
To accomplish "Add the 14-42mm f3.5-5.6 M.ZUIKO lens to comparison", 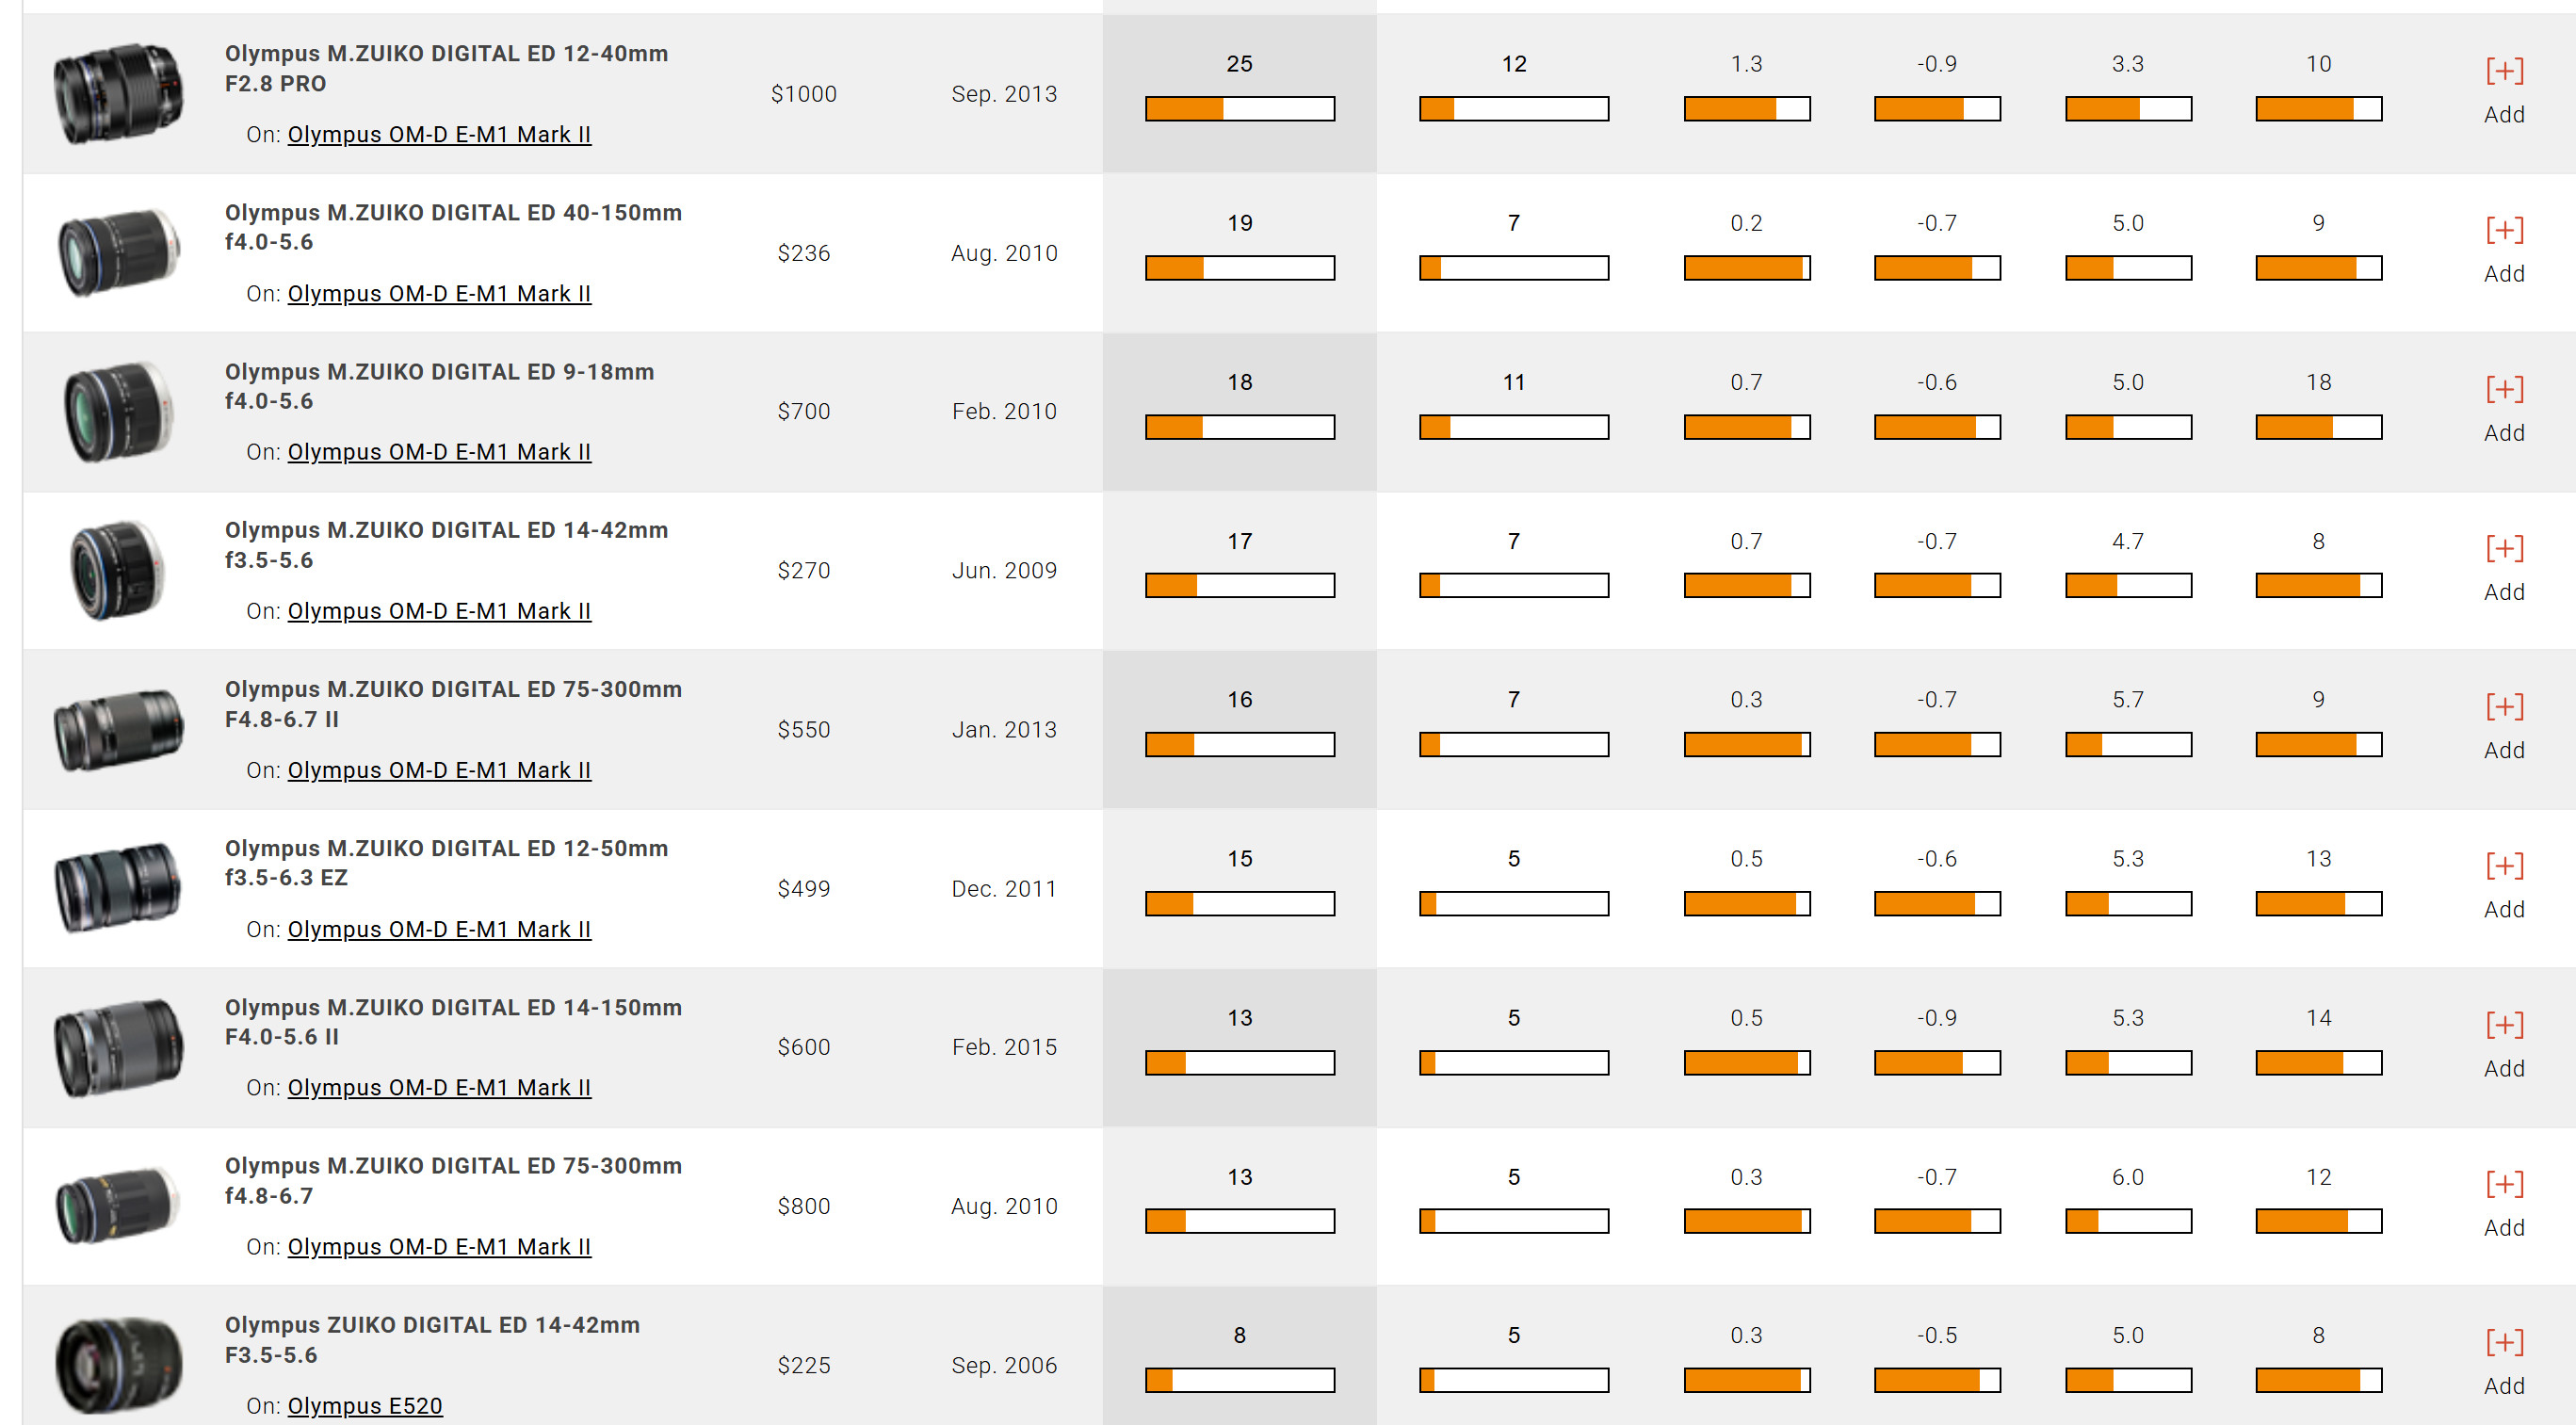I will pos(2504,568).
